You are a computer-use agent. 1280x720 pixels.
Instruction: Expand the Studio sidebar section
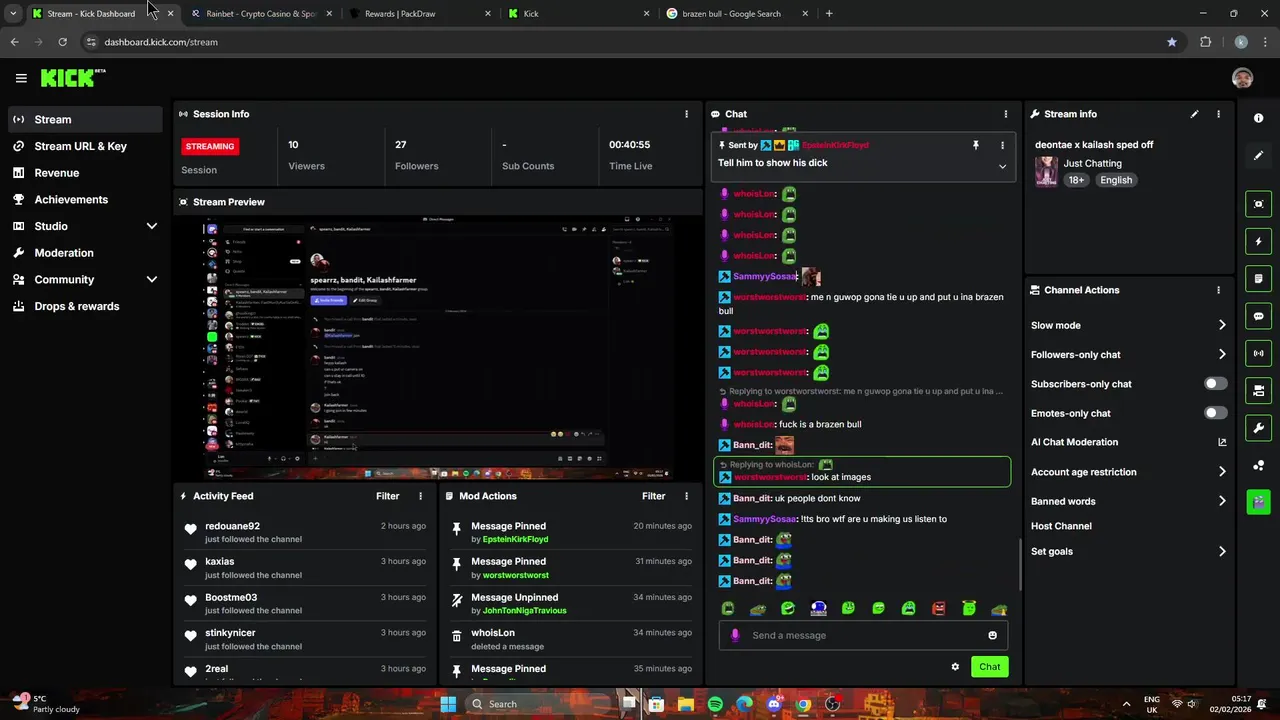152,226
